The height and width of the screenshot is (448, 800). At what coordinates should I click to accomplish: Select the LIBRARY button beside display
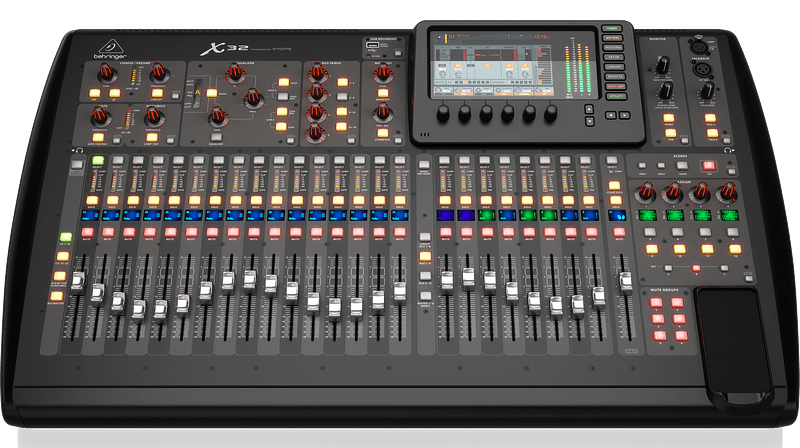614,67
